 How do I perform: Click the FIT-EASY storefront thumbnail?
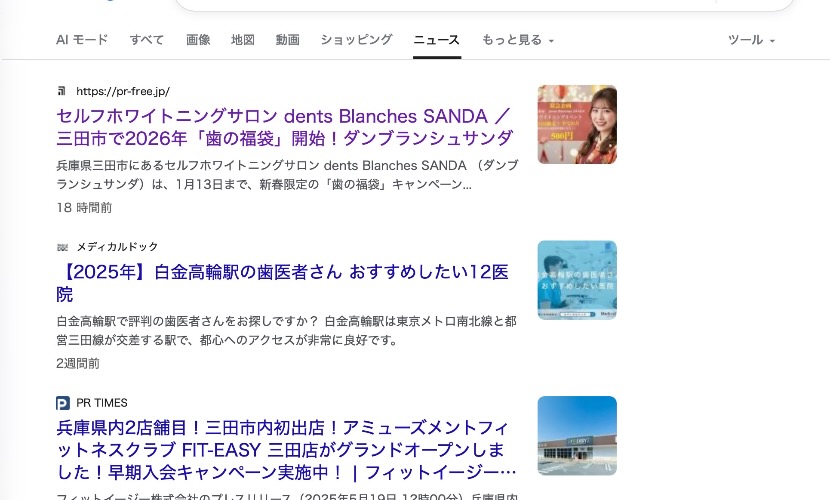click(577, 435)
